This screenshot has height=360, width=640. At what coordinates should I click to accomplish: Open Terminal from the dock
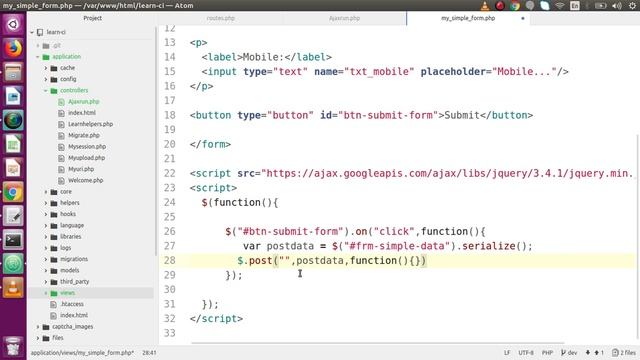pos(13,240)
